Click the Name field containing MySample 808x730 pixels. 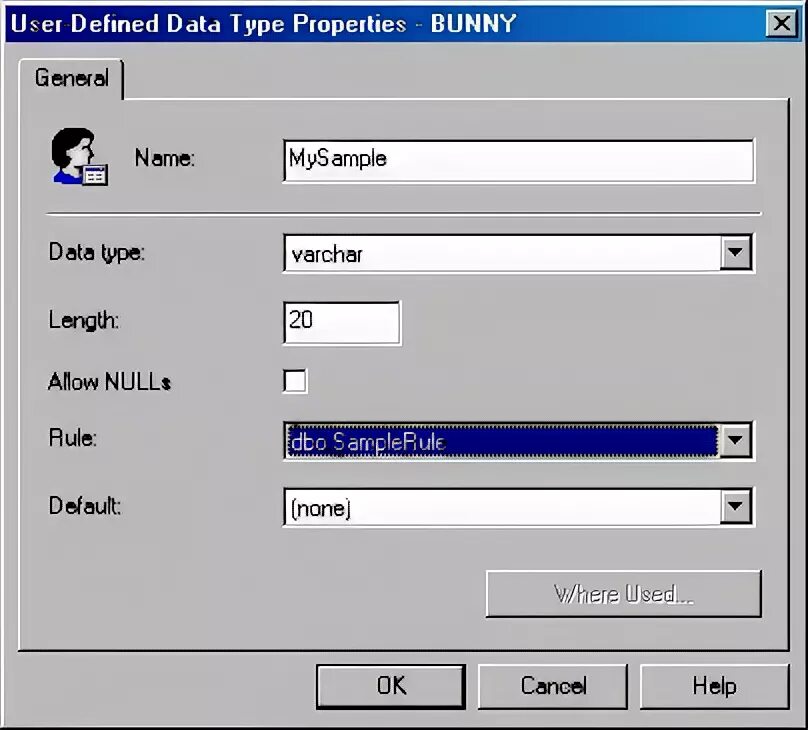tap(519, 160)
